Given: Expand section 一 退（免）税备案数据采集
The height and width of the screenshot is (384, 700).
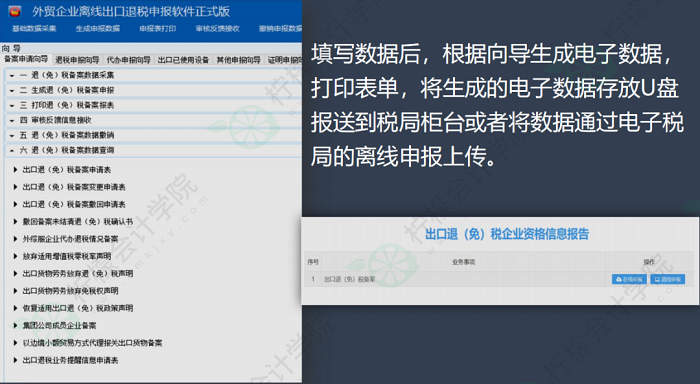Looking at the screenshot, I should pyautogui.click(x=153, y=75).
